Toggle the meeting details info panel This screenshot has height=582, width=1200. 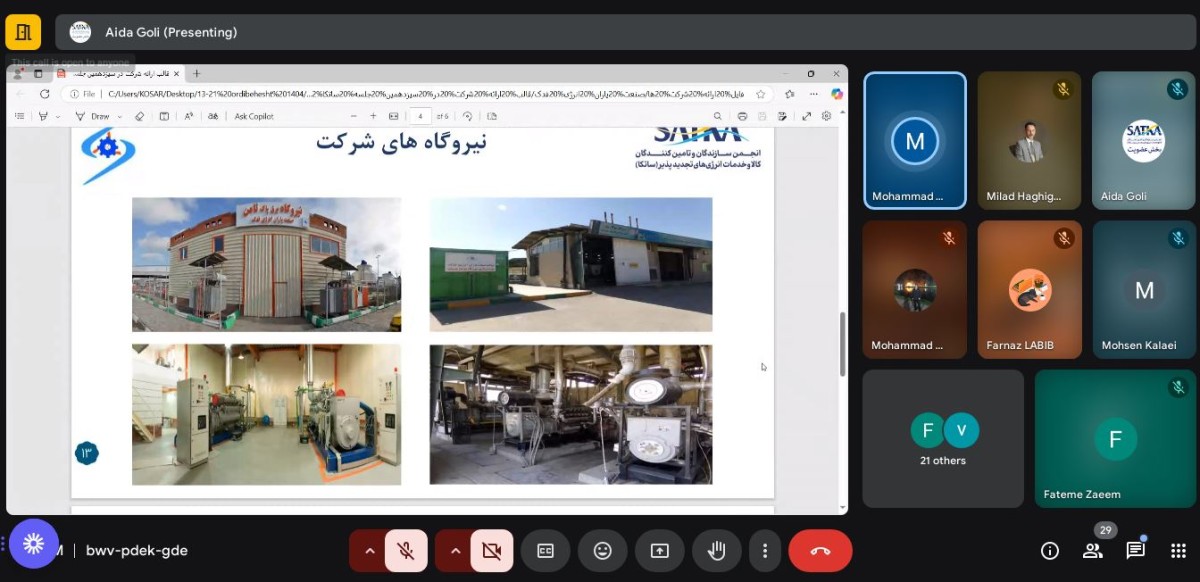[x=1050, y=550]
